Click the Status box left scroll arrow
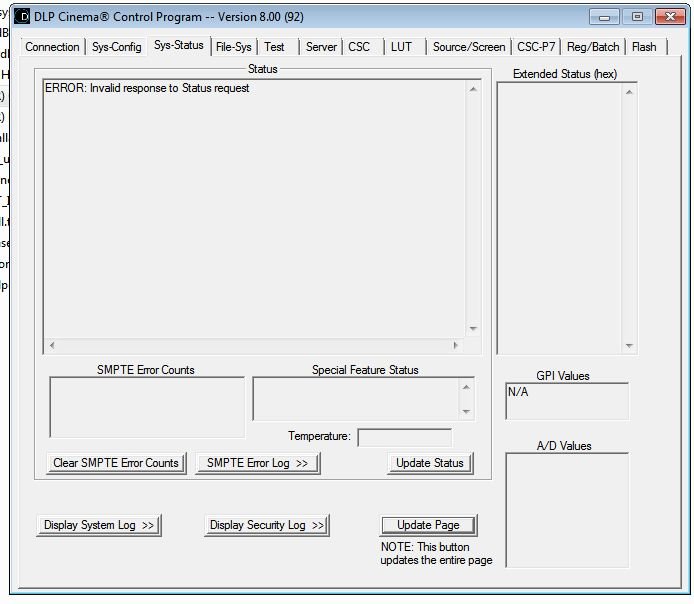Screen dimensions: 694x604 52,345
